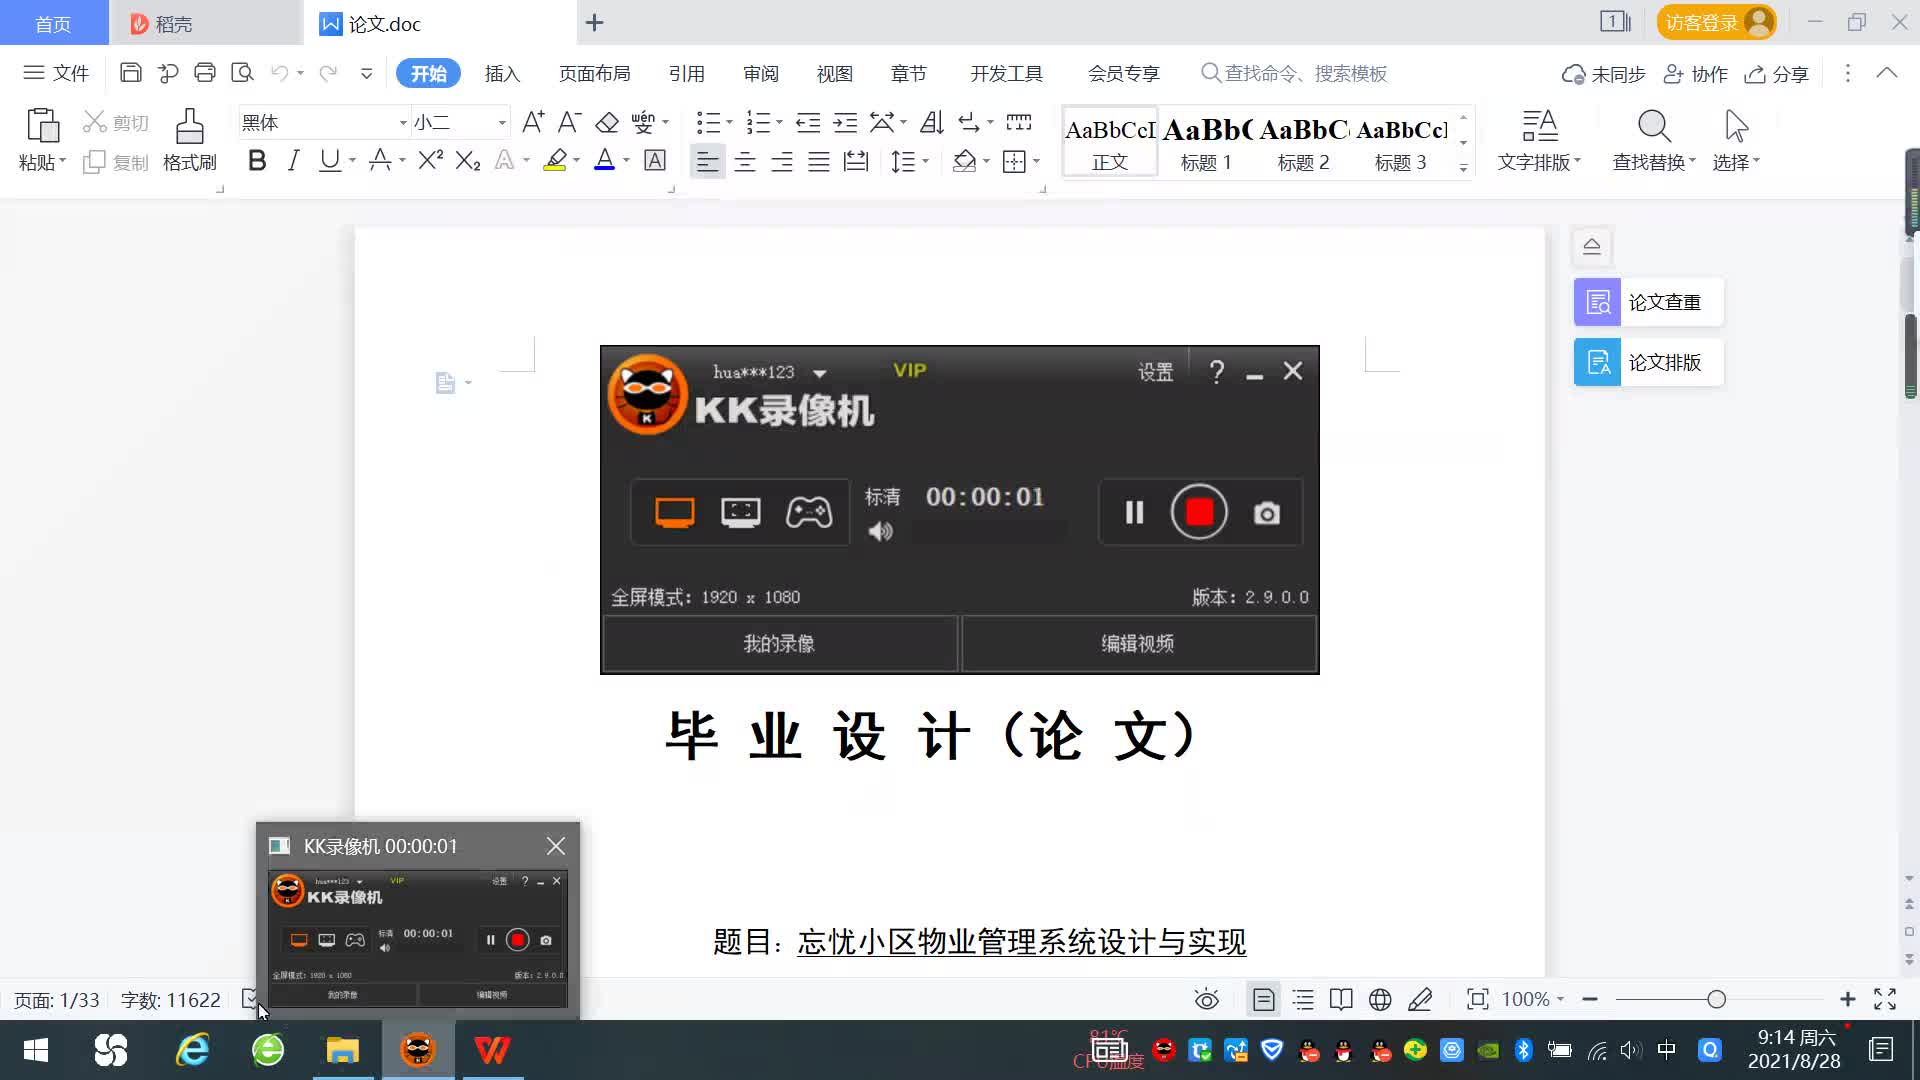This screenshot has height=1080, width=1920.
Task: Open the font size 小二 dropdown
Action: [x=502, y=123]
